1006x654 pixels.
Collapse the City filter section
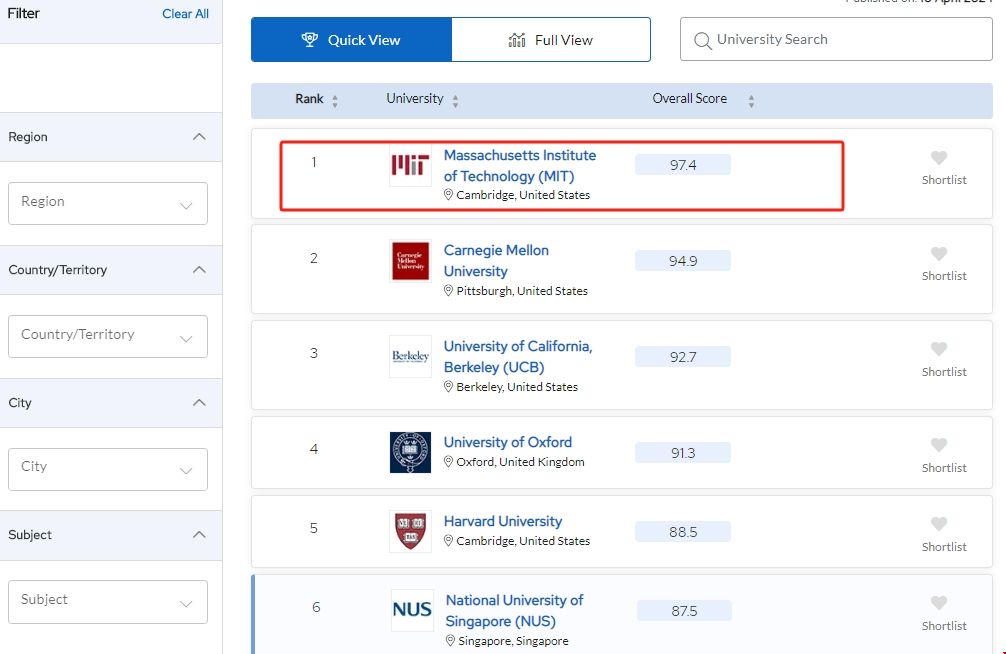(x=199, y=403)
